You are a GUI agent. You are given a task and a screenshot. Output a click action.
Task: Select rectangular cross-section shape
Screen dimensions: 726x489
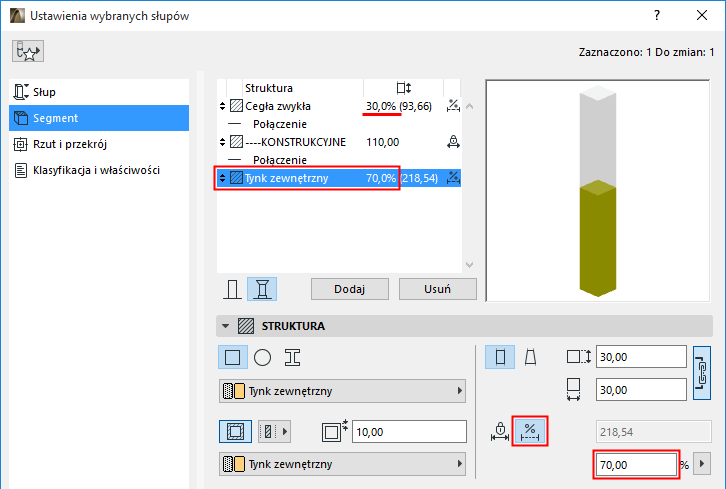(232, 357)
